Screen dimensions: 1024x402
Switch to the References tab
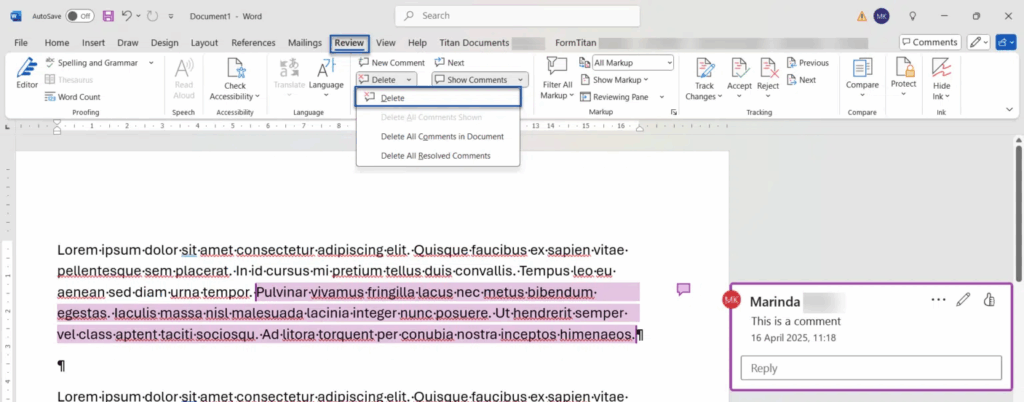pyautogui.click(x=253, y=43)
